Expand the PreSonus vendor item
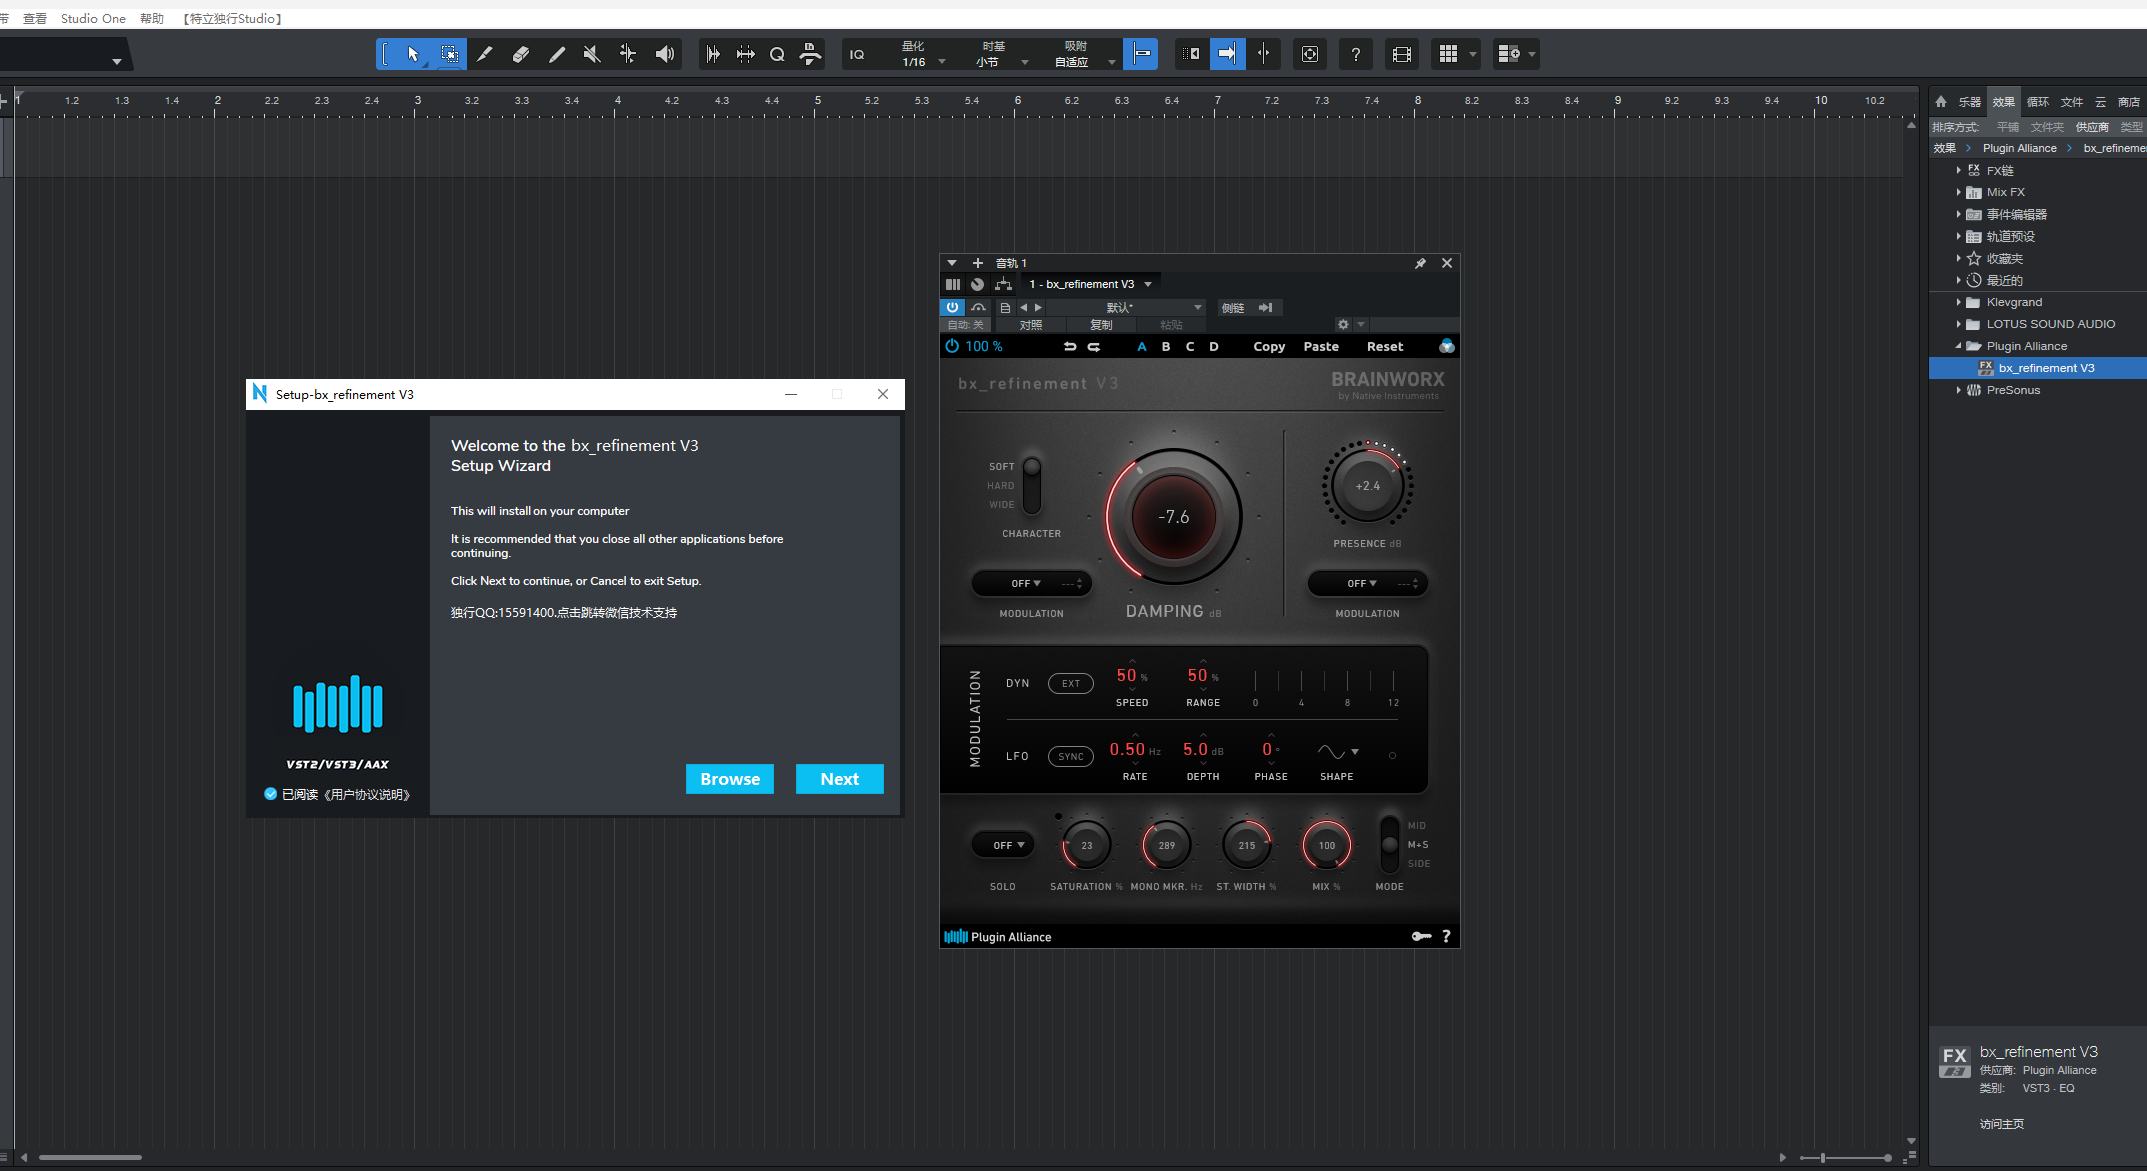 pyautogui.click(x=1958, y=390)
